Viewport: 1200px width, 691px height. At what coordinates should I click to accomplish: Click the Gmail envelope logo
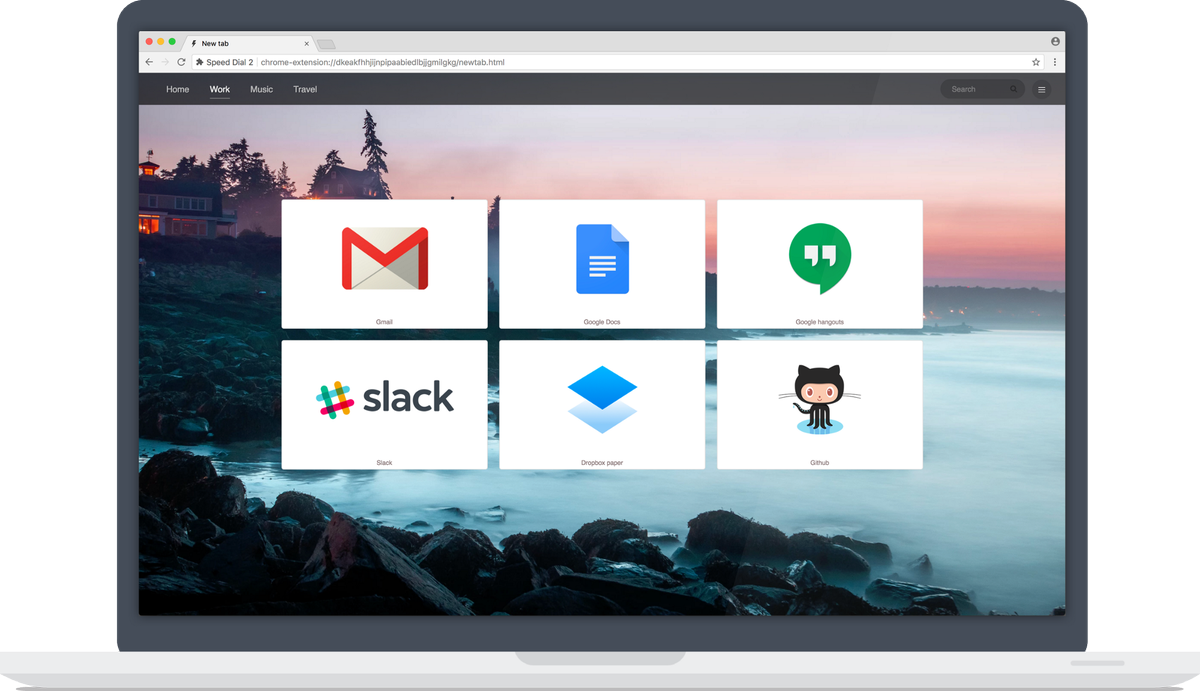pyautogui.click(x=385, y=259)
